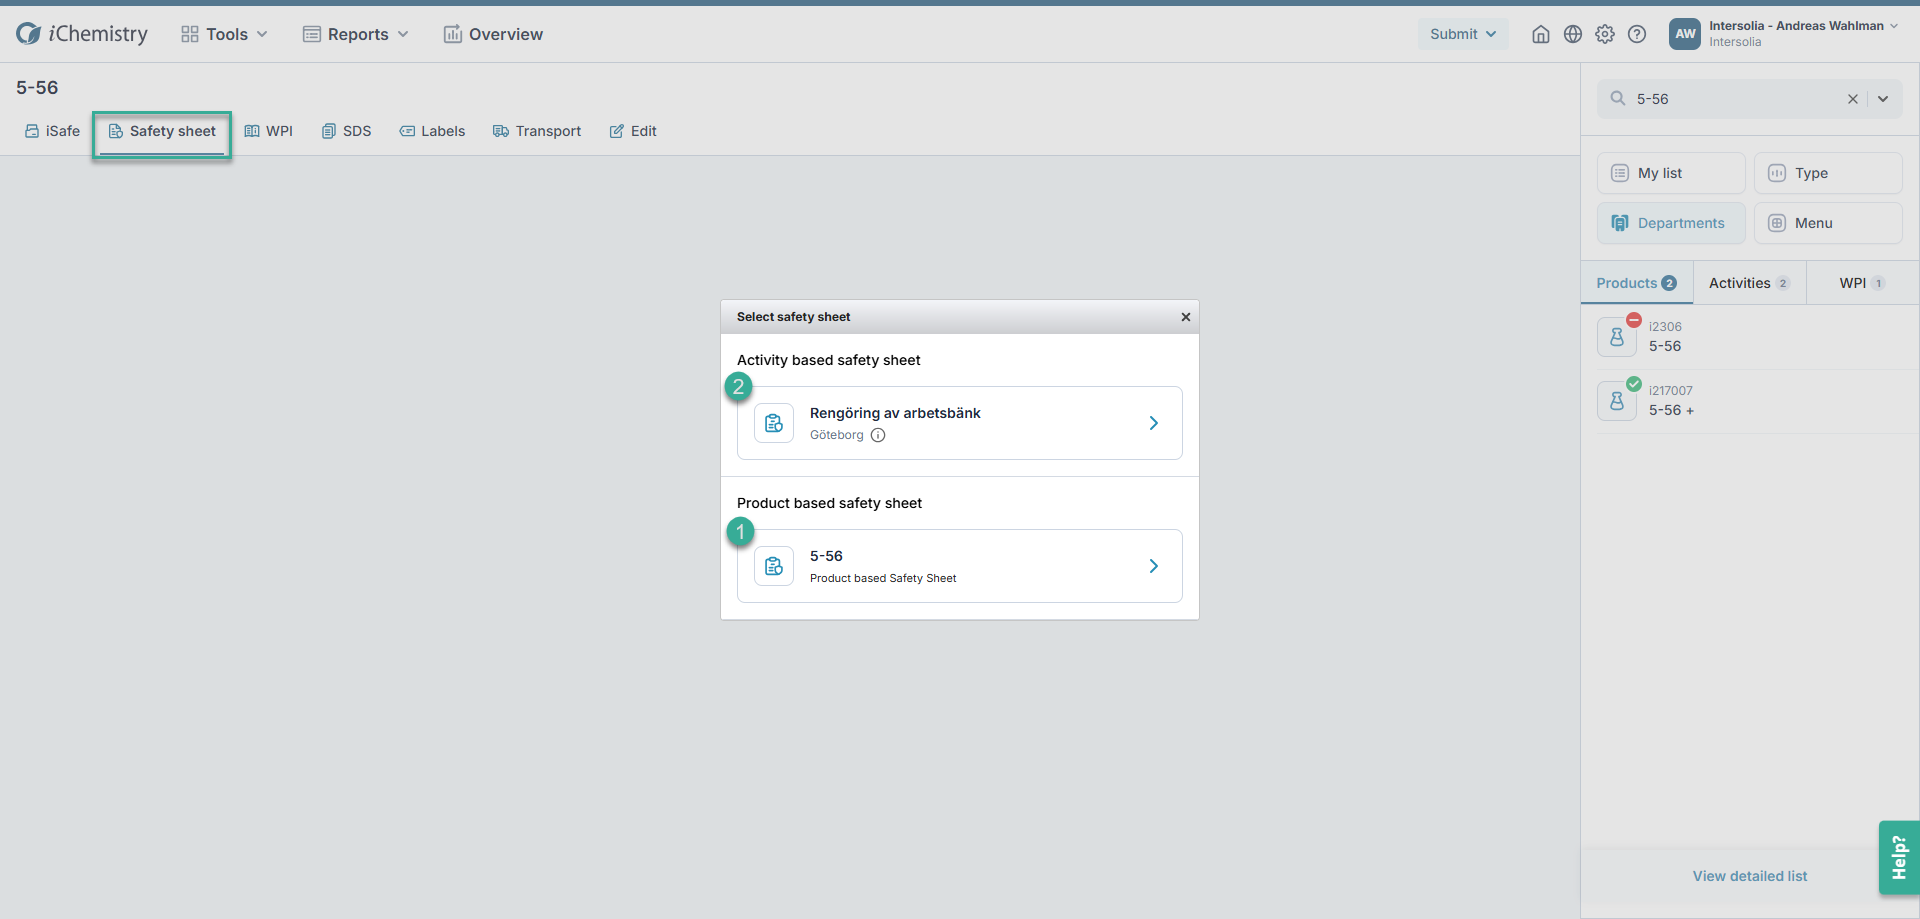Click the help question mark icon
The width and height of the screenshot is (1920, 919).
click(1637, 34)
